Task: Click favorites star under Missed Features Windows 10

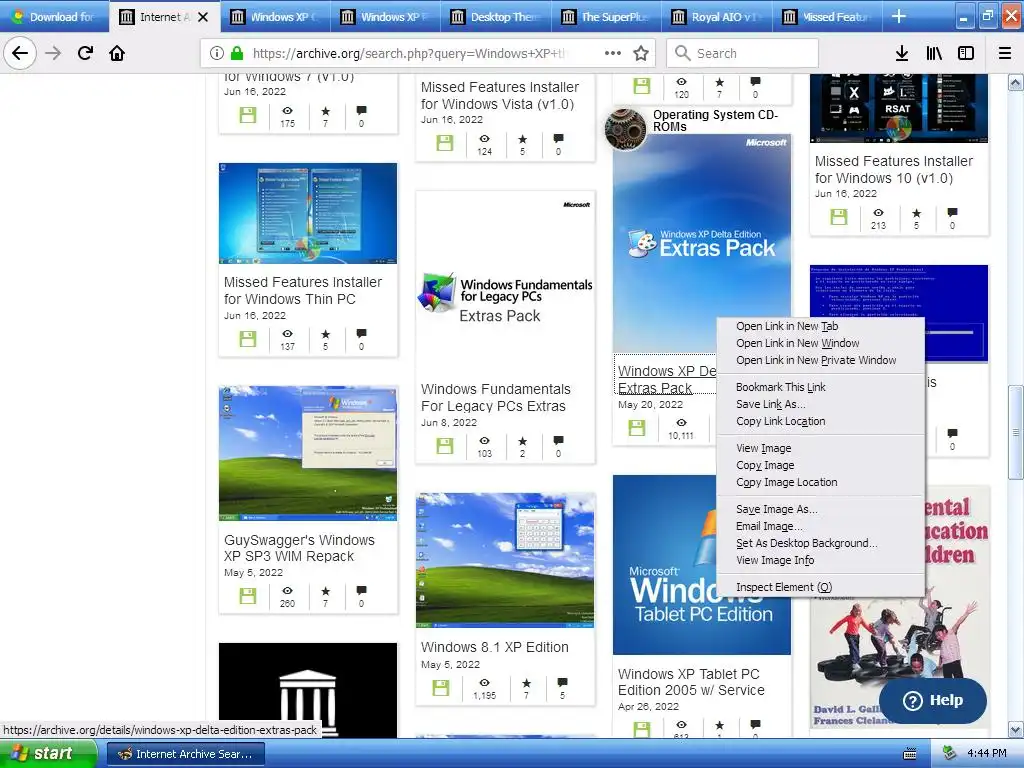Action: [916, 212]
